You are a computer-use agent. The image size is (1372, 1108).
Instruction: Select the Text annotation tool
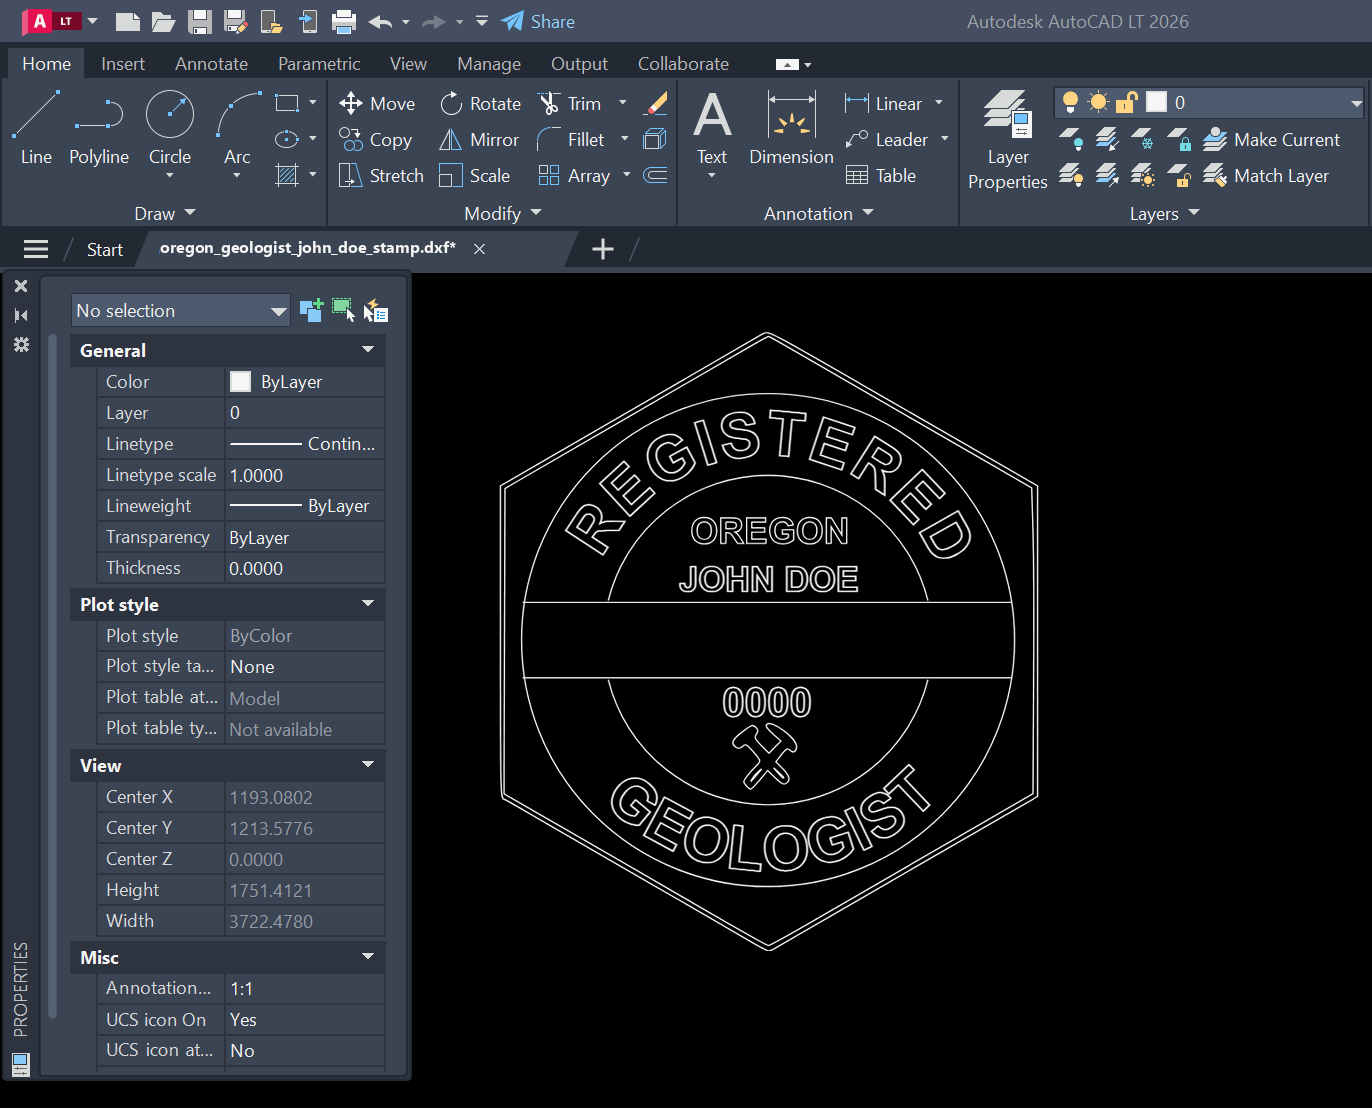pyautogui.click(x=712, y=128)
